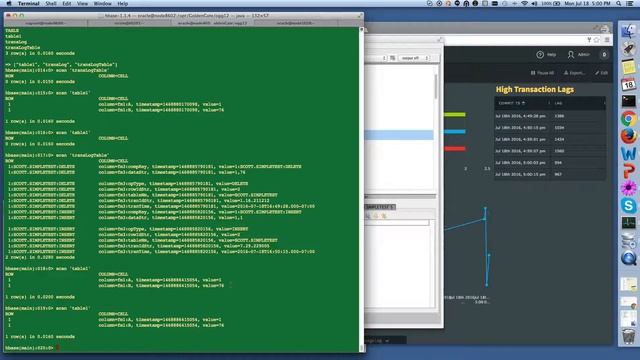Screen dimensions: 640x360
Task: Select lag row dated 5:00:03 pm
Action: (550, 162)
